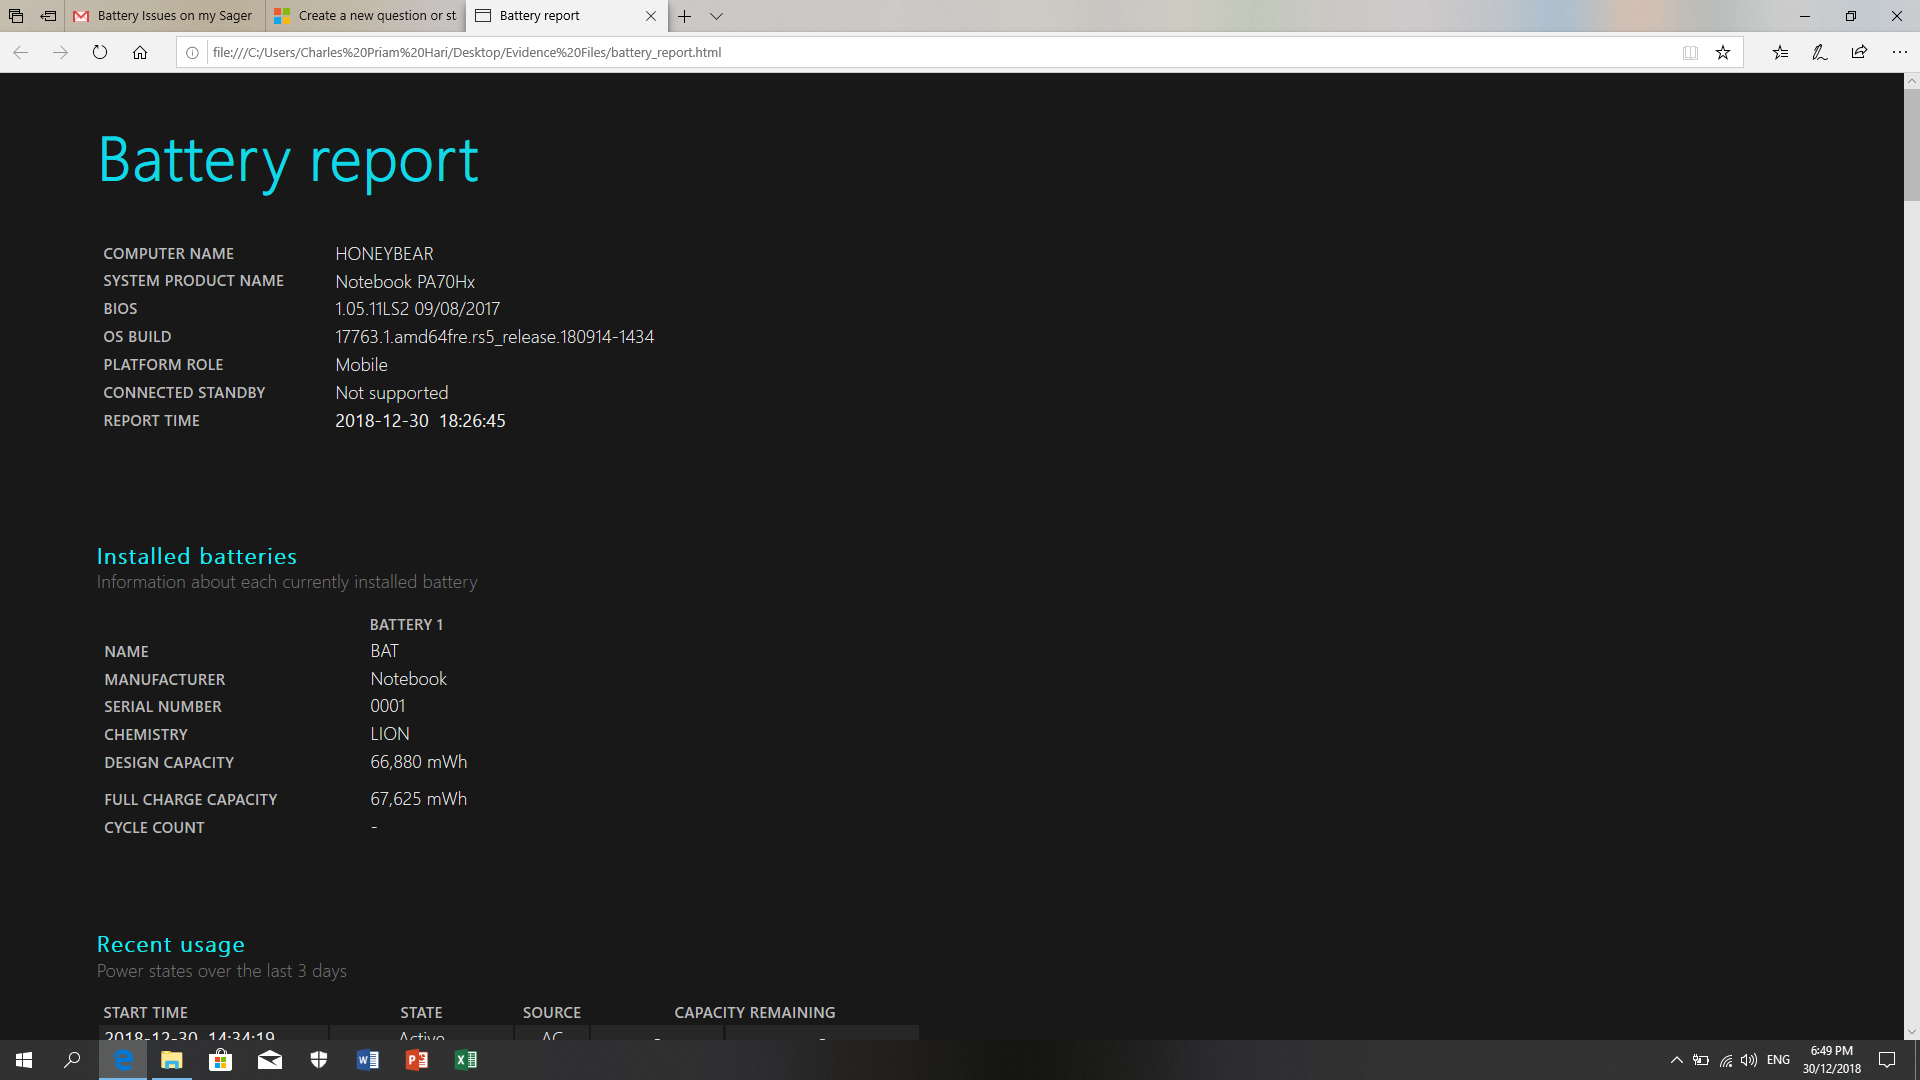Show hidden system tray icons chevron
The image size is (1920, 1080).
(x=1677, y=1060)
